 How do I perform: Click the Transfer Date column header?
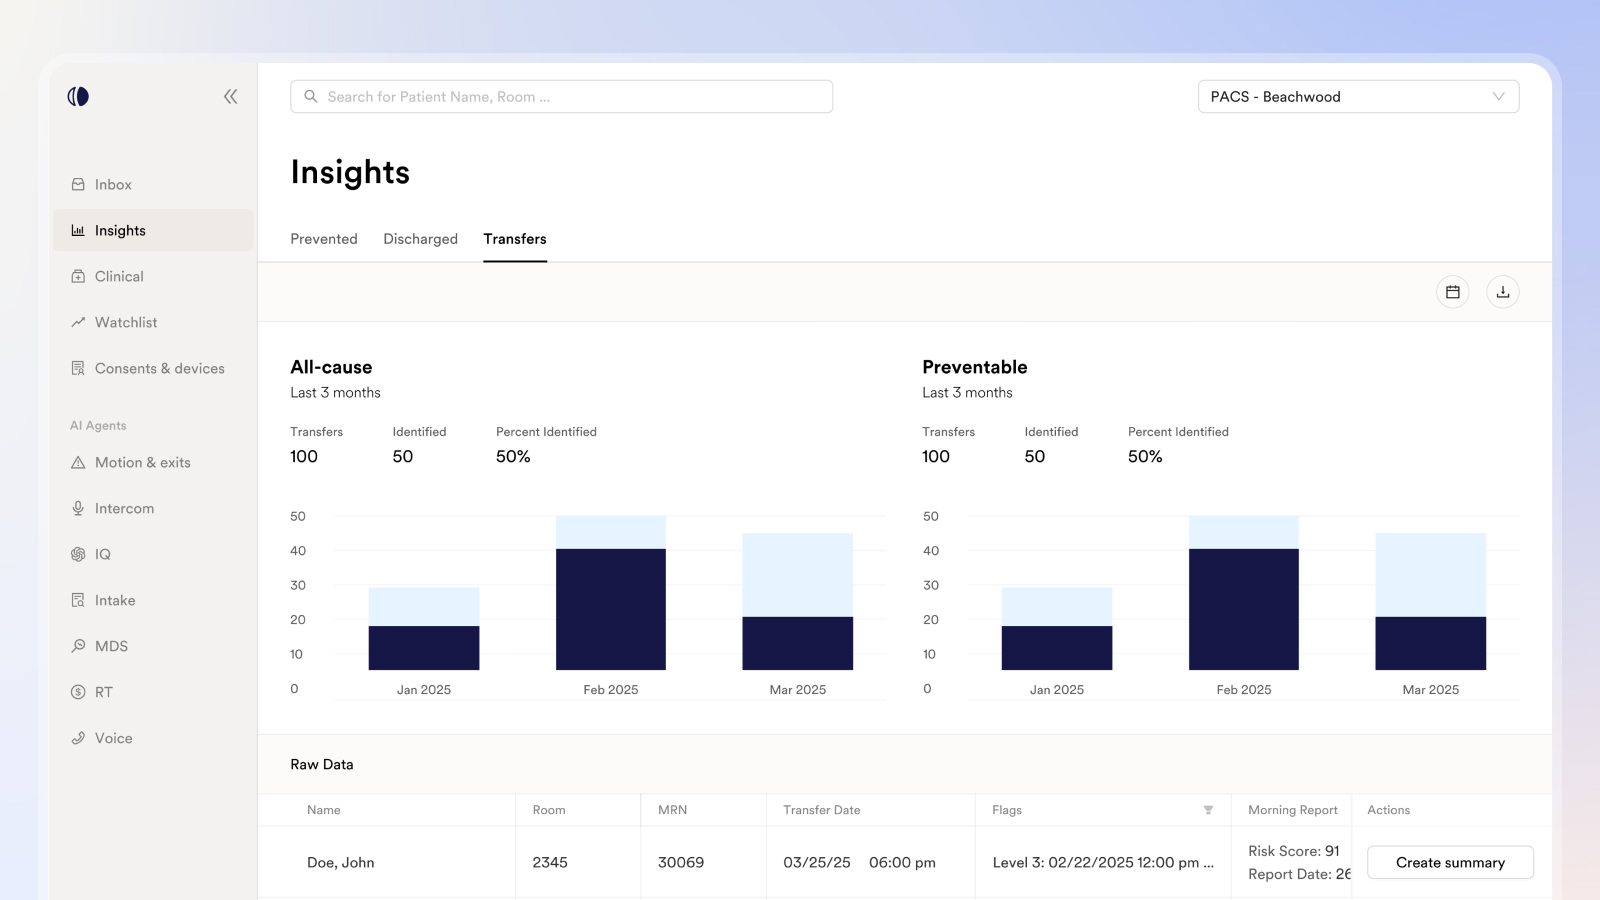822,810
